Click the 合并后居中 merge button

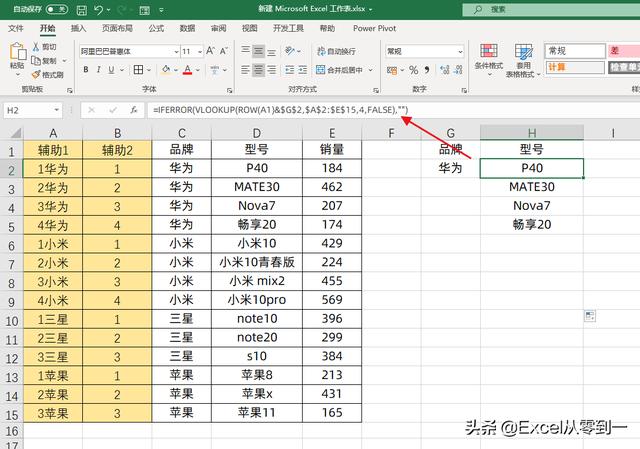340,70
